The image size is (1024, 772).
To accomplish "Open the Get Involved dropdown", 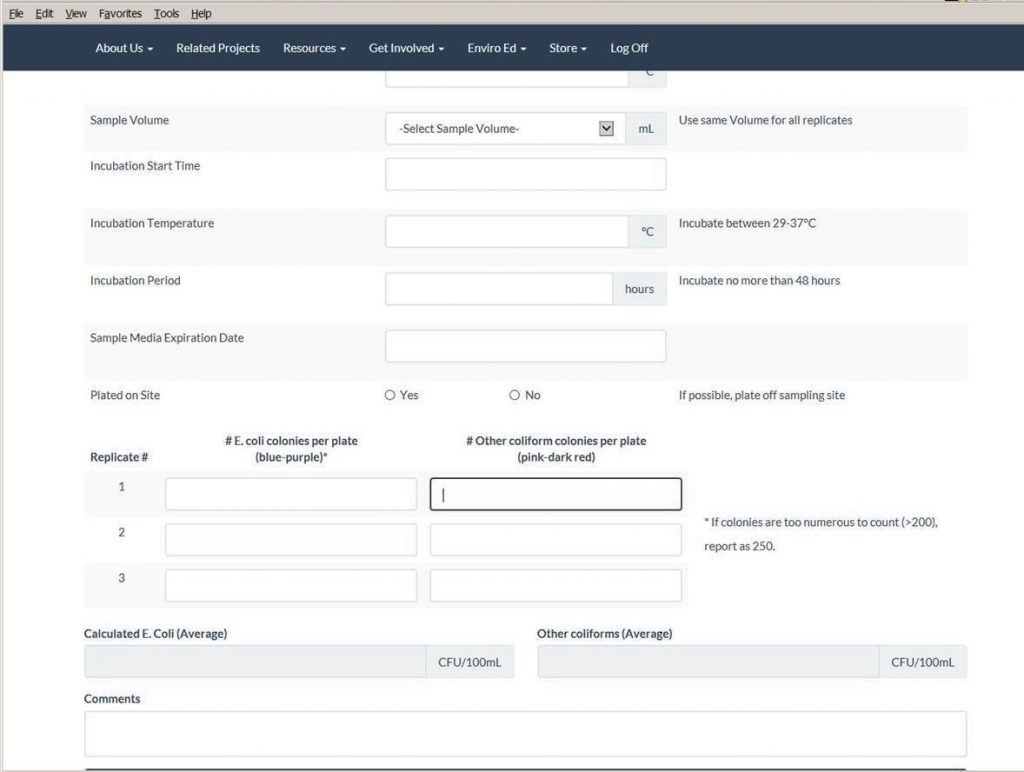I will coord(406,48).
